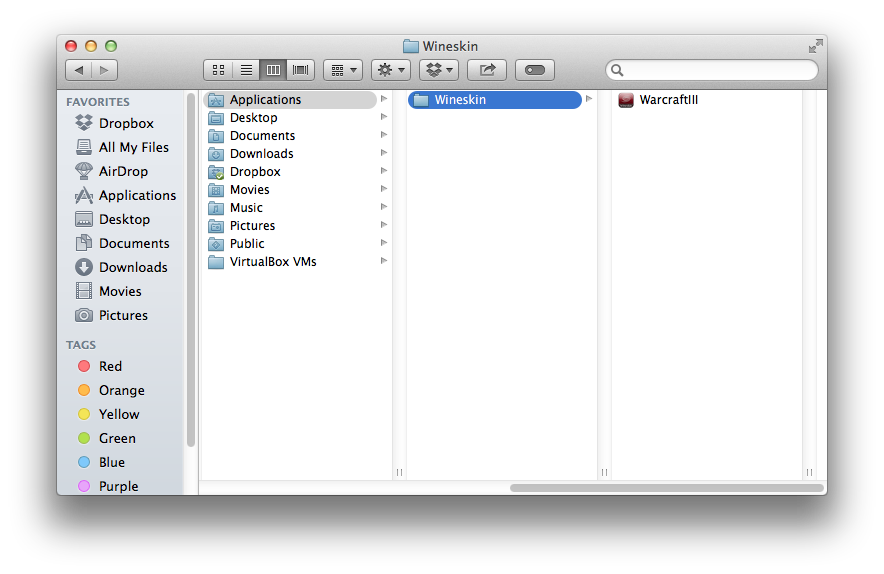Click into the Finder search field

[711, 70]
